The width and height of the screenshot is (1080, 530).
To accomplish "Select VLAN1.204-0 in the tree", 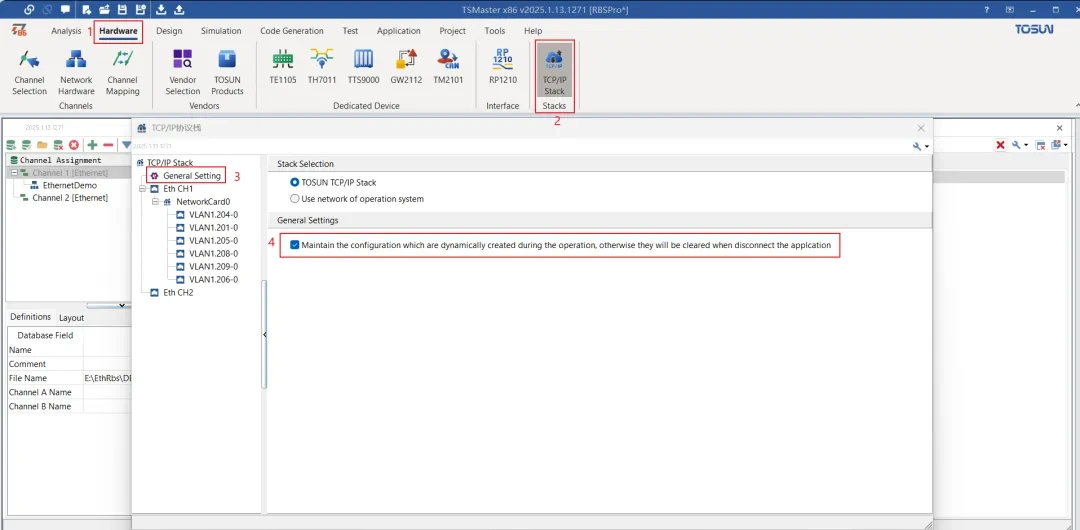I will click(x=213, y=215).
